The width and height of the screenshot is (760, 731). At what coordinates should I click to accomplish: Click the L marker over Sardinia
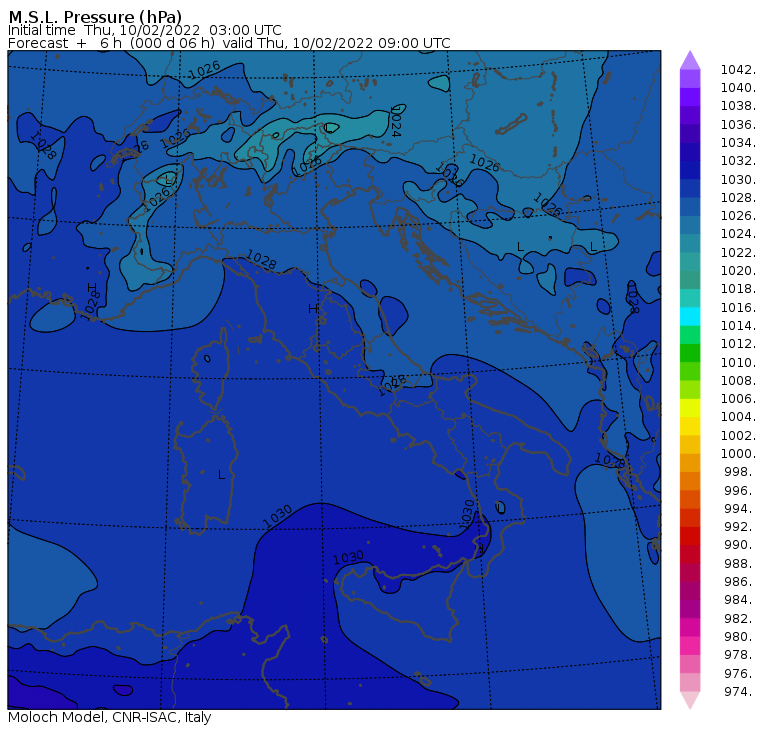[x=221, y=475]
